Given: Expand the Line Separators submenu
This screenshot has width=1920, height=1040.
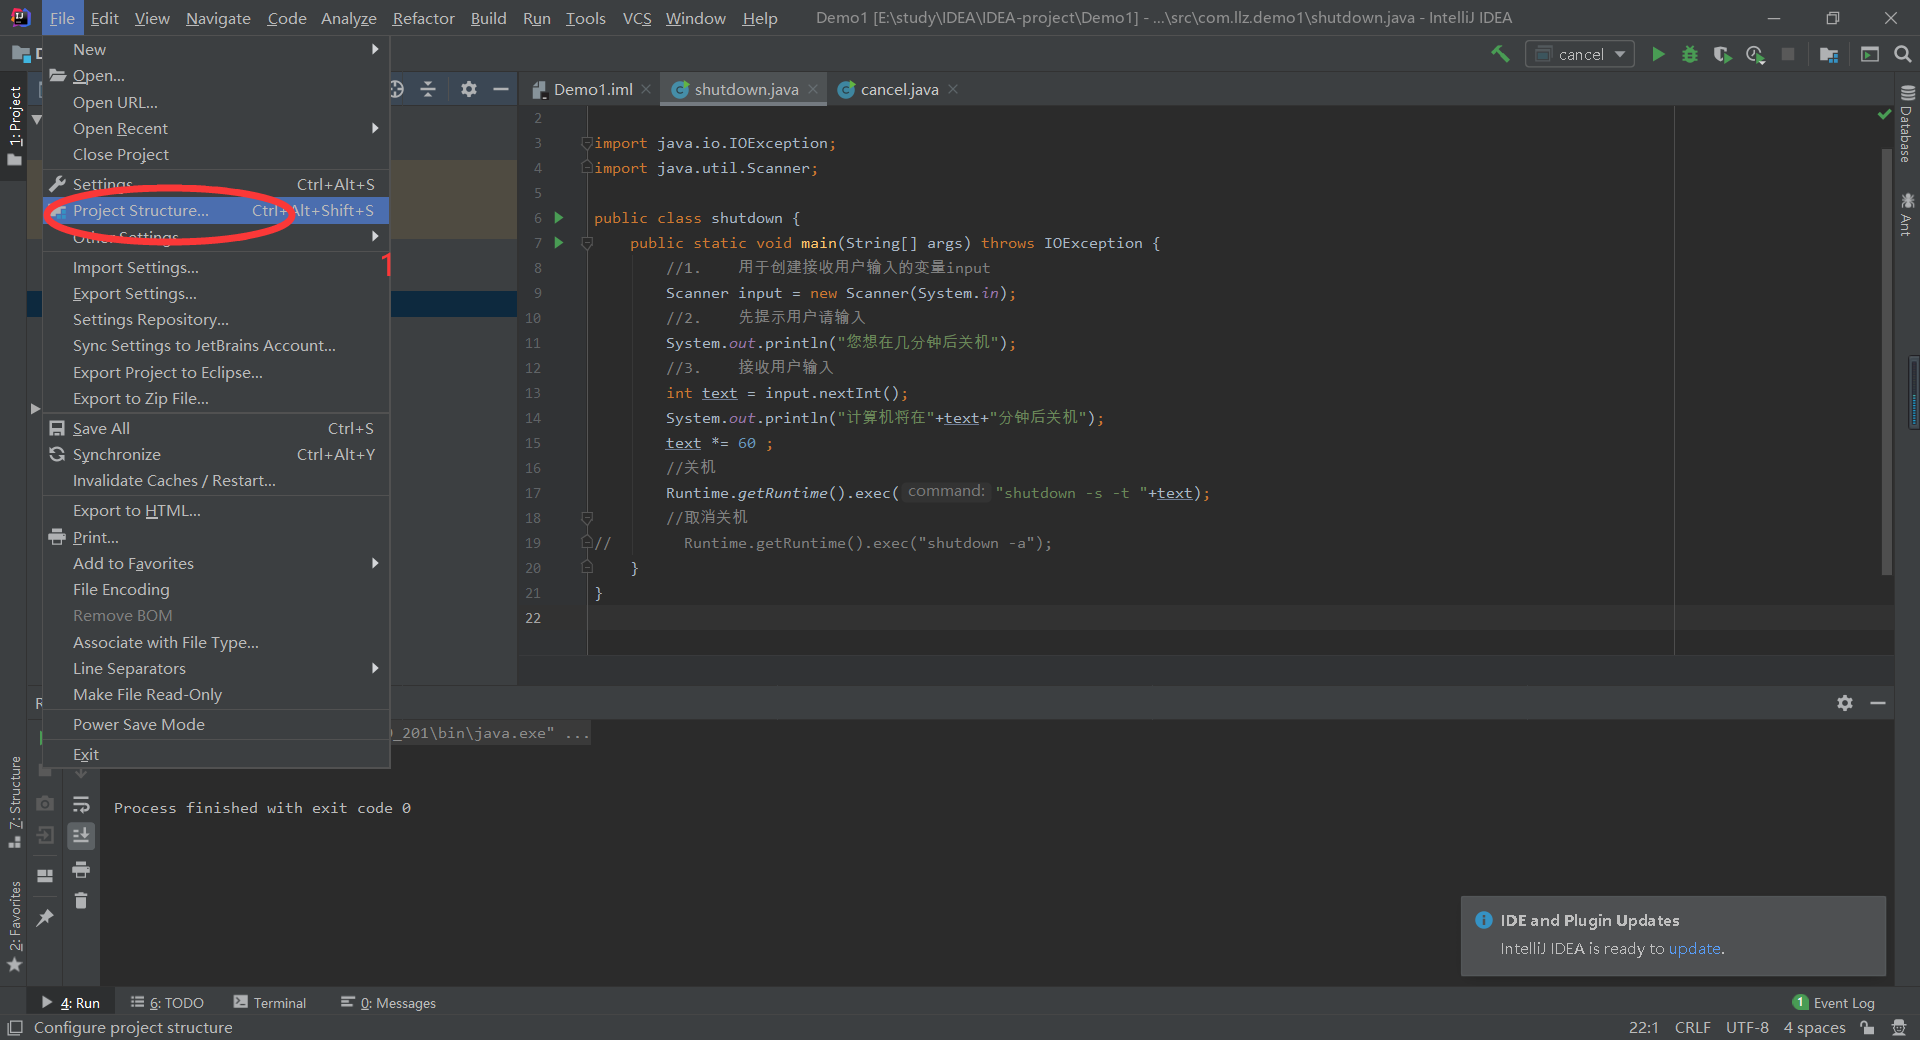Looking at the screenshot, I should pos(215,668).
